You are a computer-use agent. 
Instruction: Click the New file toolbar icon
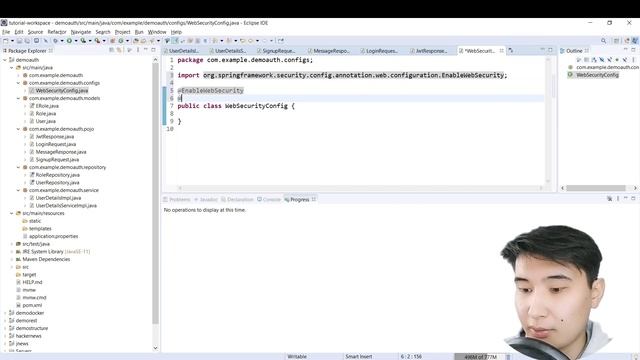tap(6, 41)
